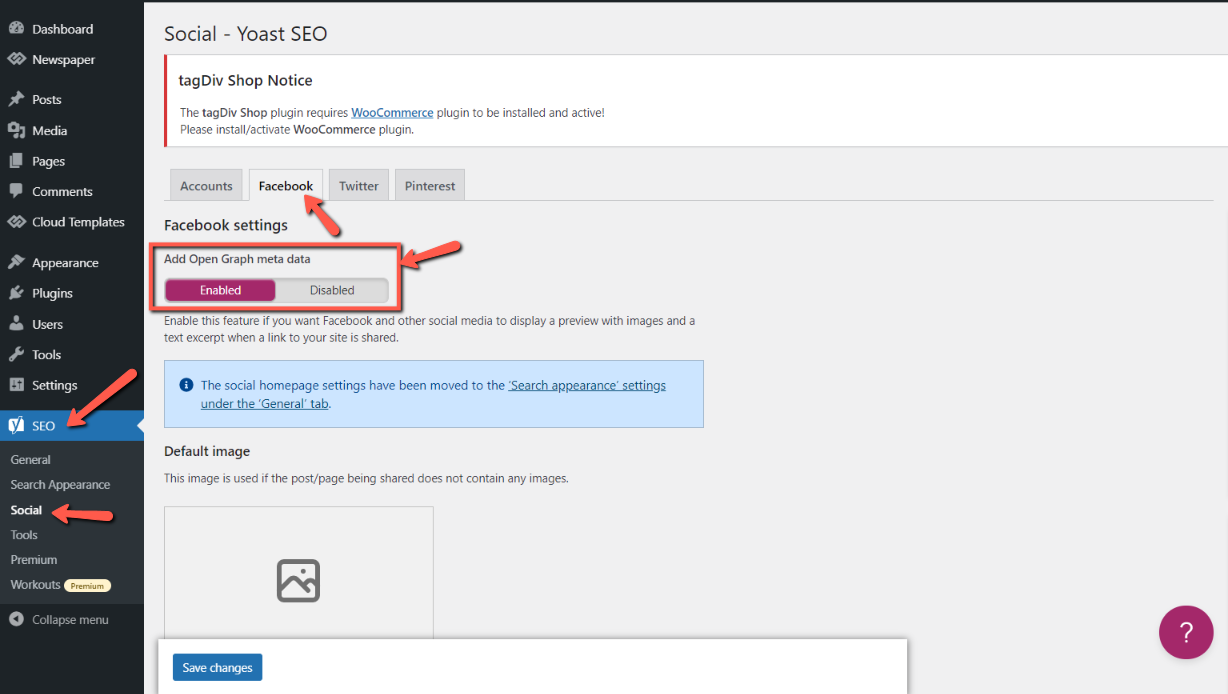Viewport: 1228px width, 694px height.
Task: Click the purple help question mark button
Action: click(x=1186, y=632)
